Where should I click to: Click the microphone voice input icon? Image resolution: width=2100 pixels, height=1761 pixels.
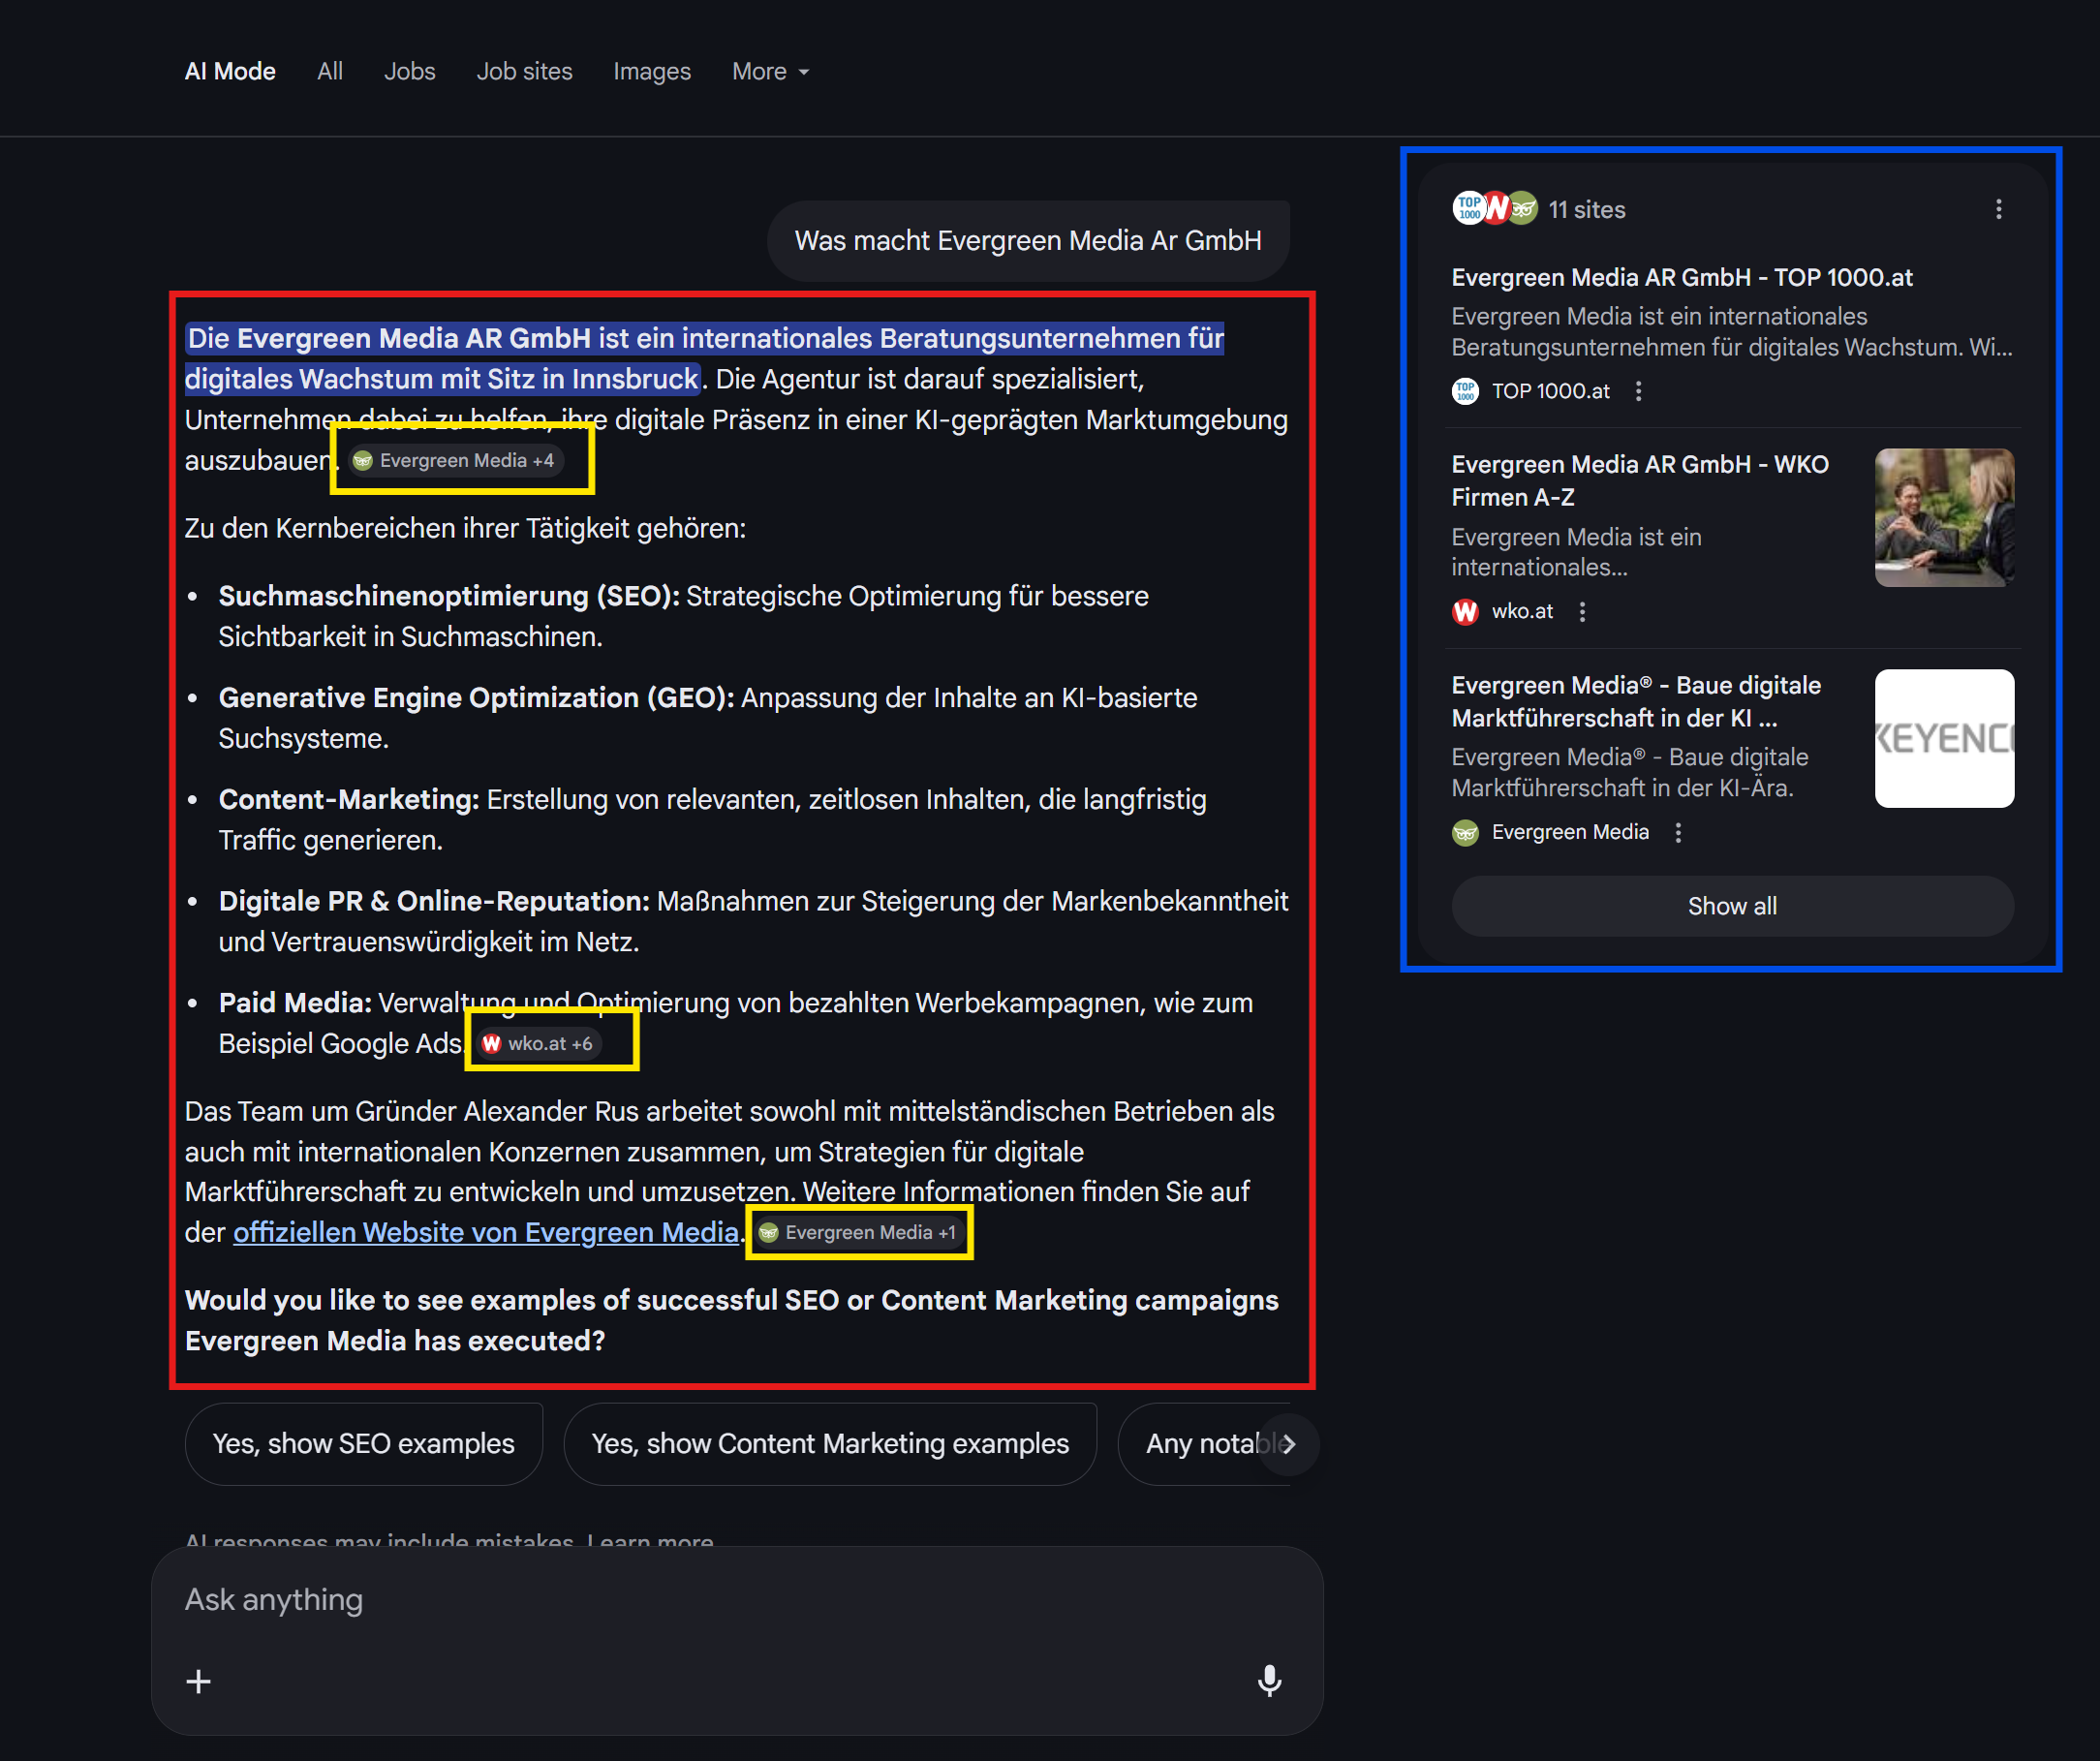(x=1269, y=1681)
